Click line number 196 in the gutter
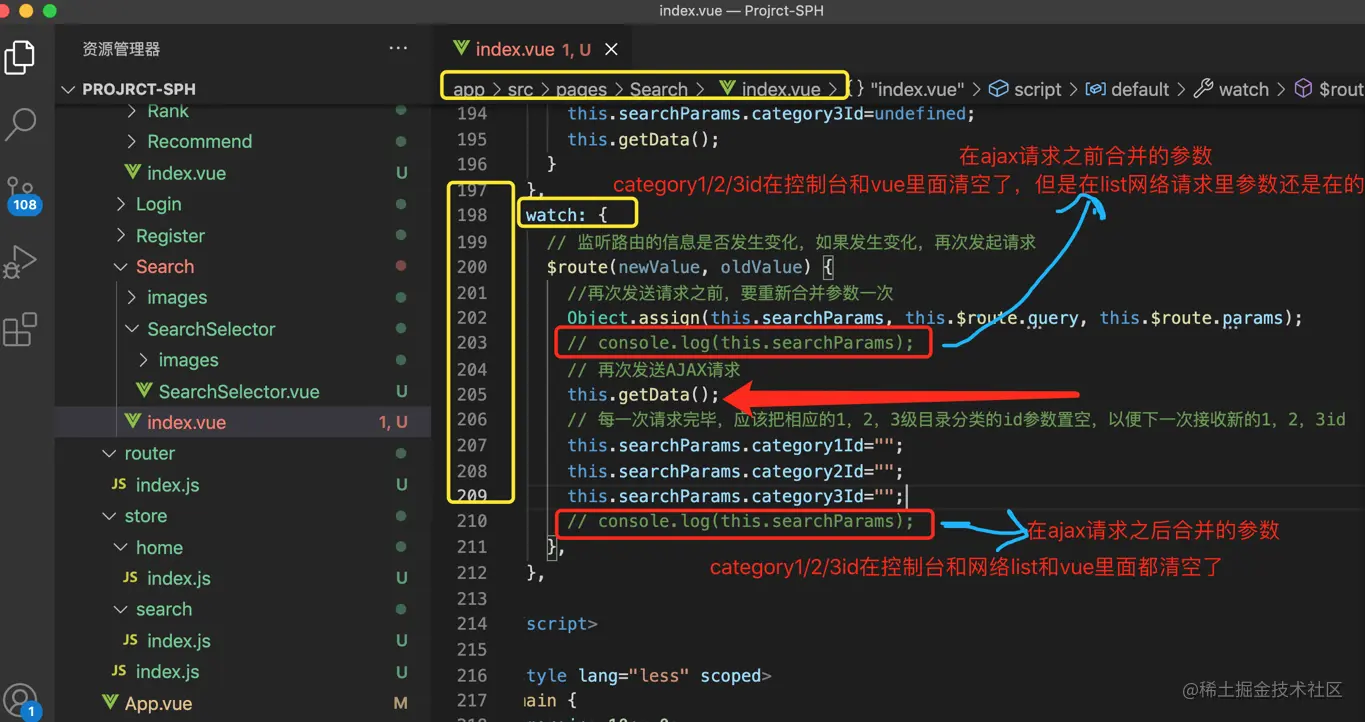1365x722 pixels. [472, 164]
